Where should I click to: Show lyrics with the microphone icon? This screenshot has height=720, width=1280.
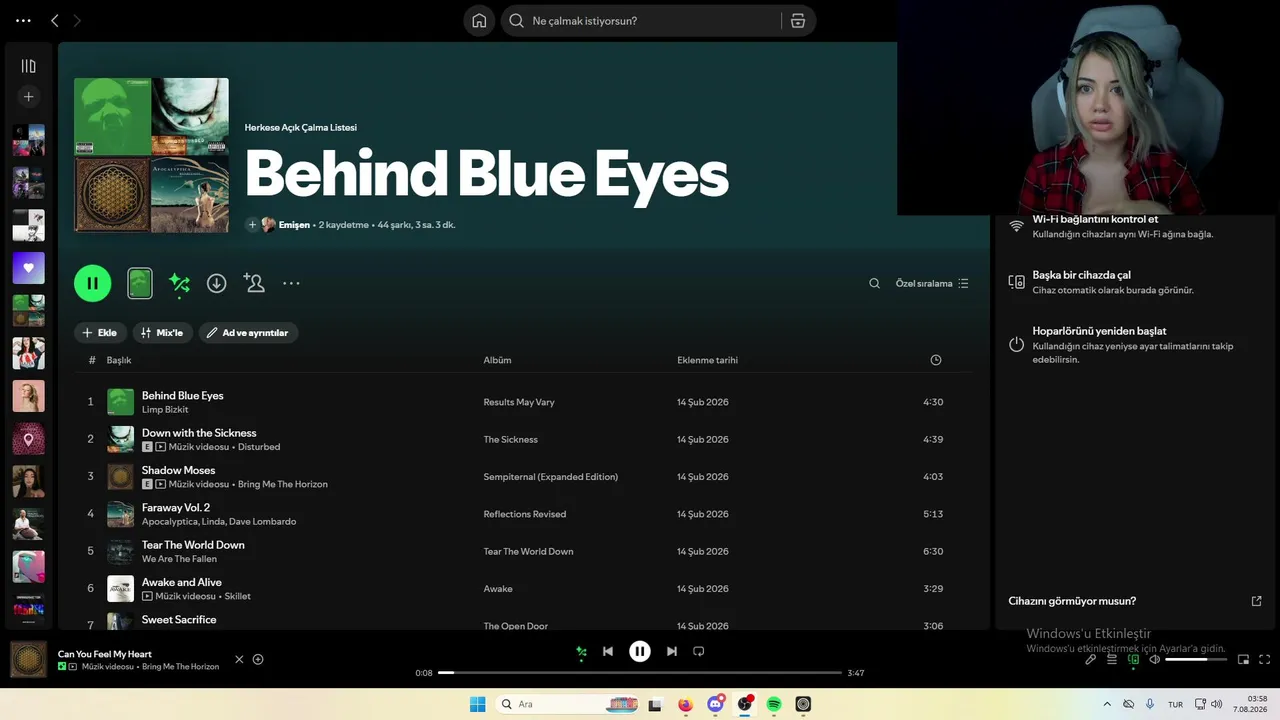click(1091, 659)
